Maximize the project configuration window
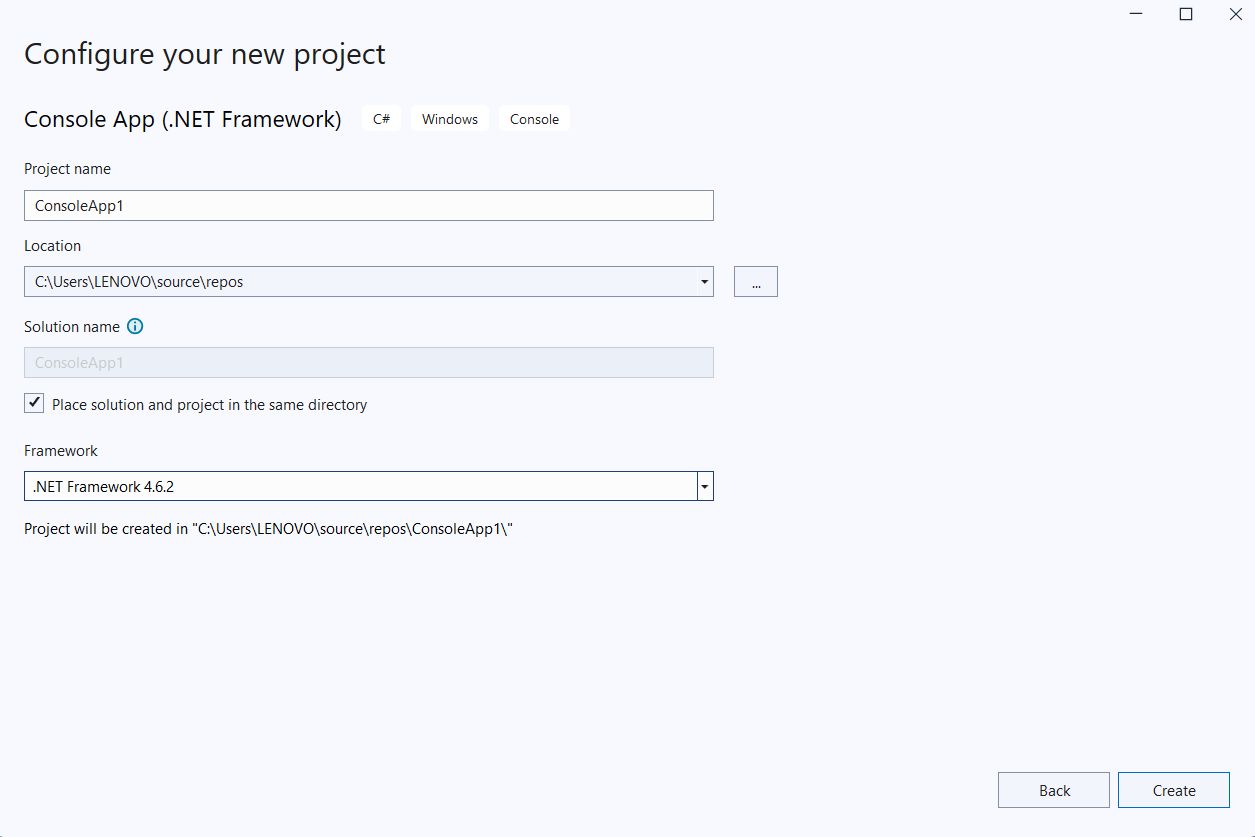Screen dimensions: 1255x837 [1185, 14]
